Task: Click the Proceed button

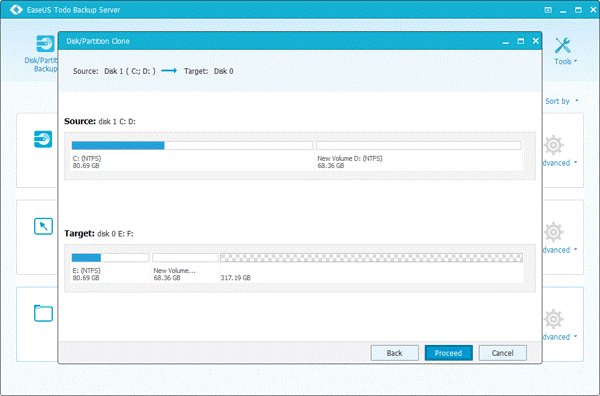Action: (x=448, y=353)
